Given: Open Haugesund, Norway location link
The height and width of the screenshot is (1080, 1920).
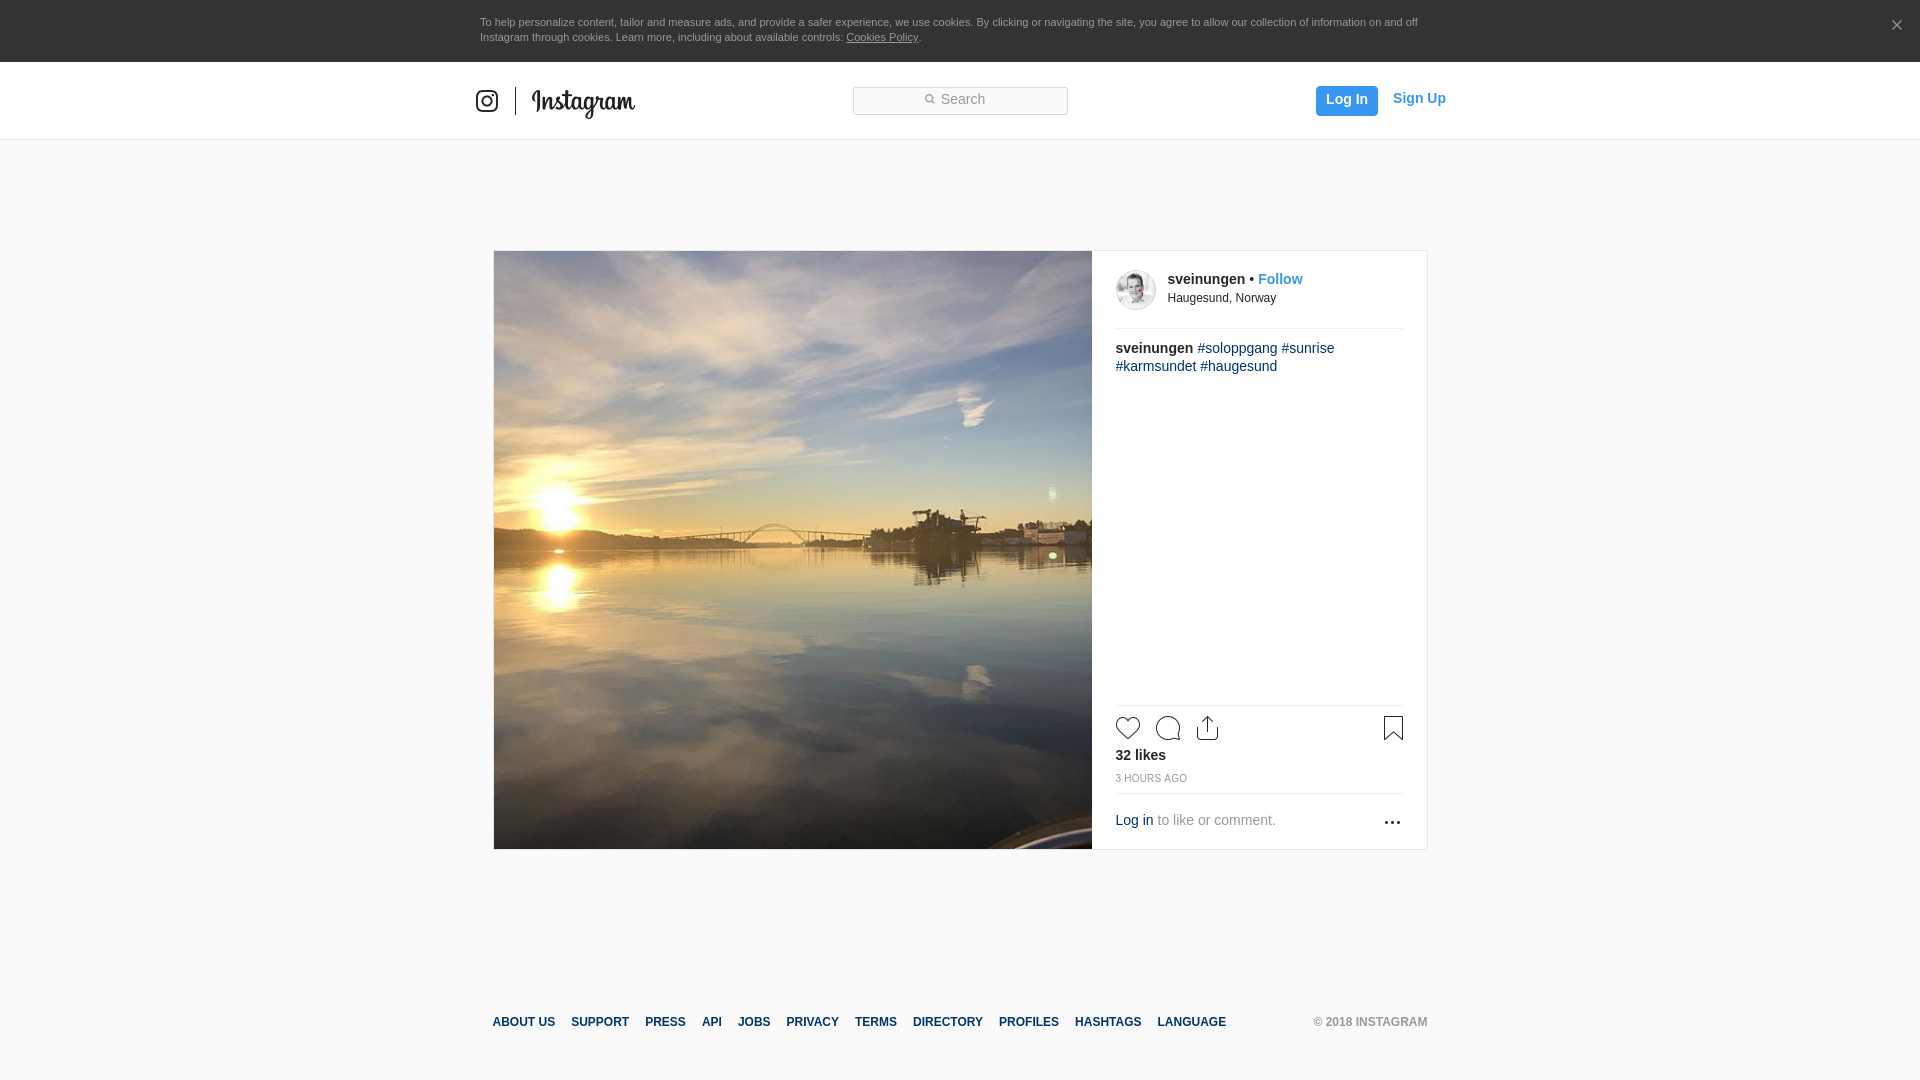Looking at the screenshot, I should pos(1221,298).
